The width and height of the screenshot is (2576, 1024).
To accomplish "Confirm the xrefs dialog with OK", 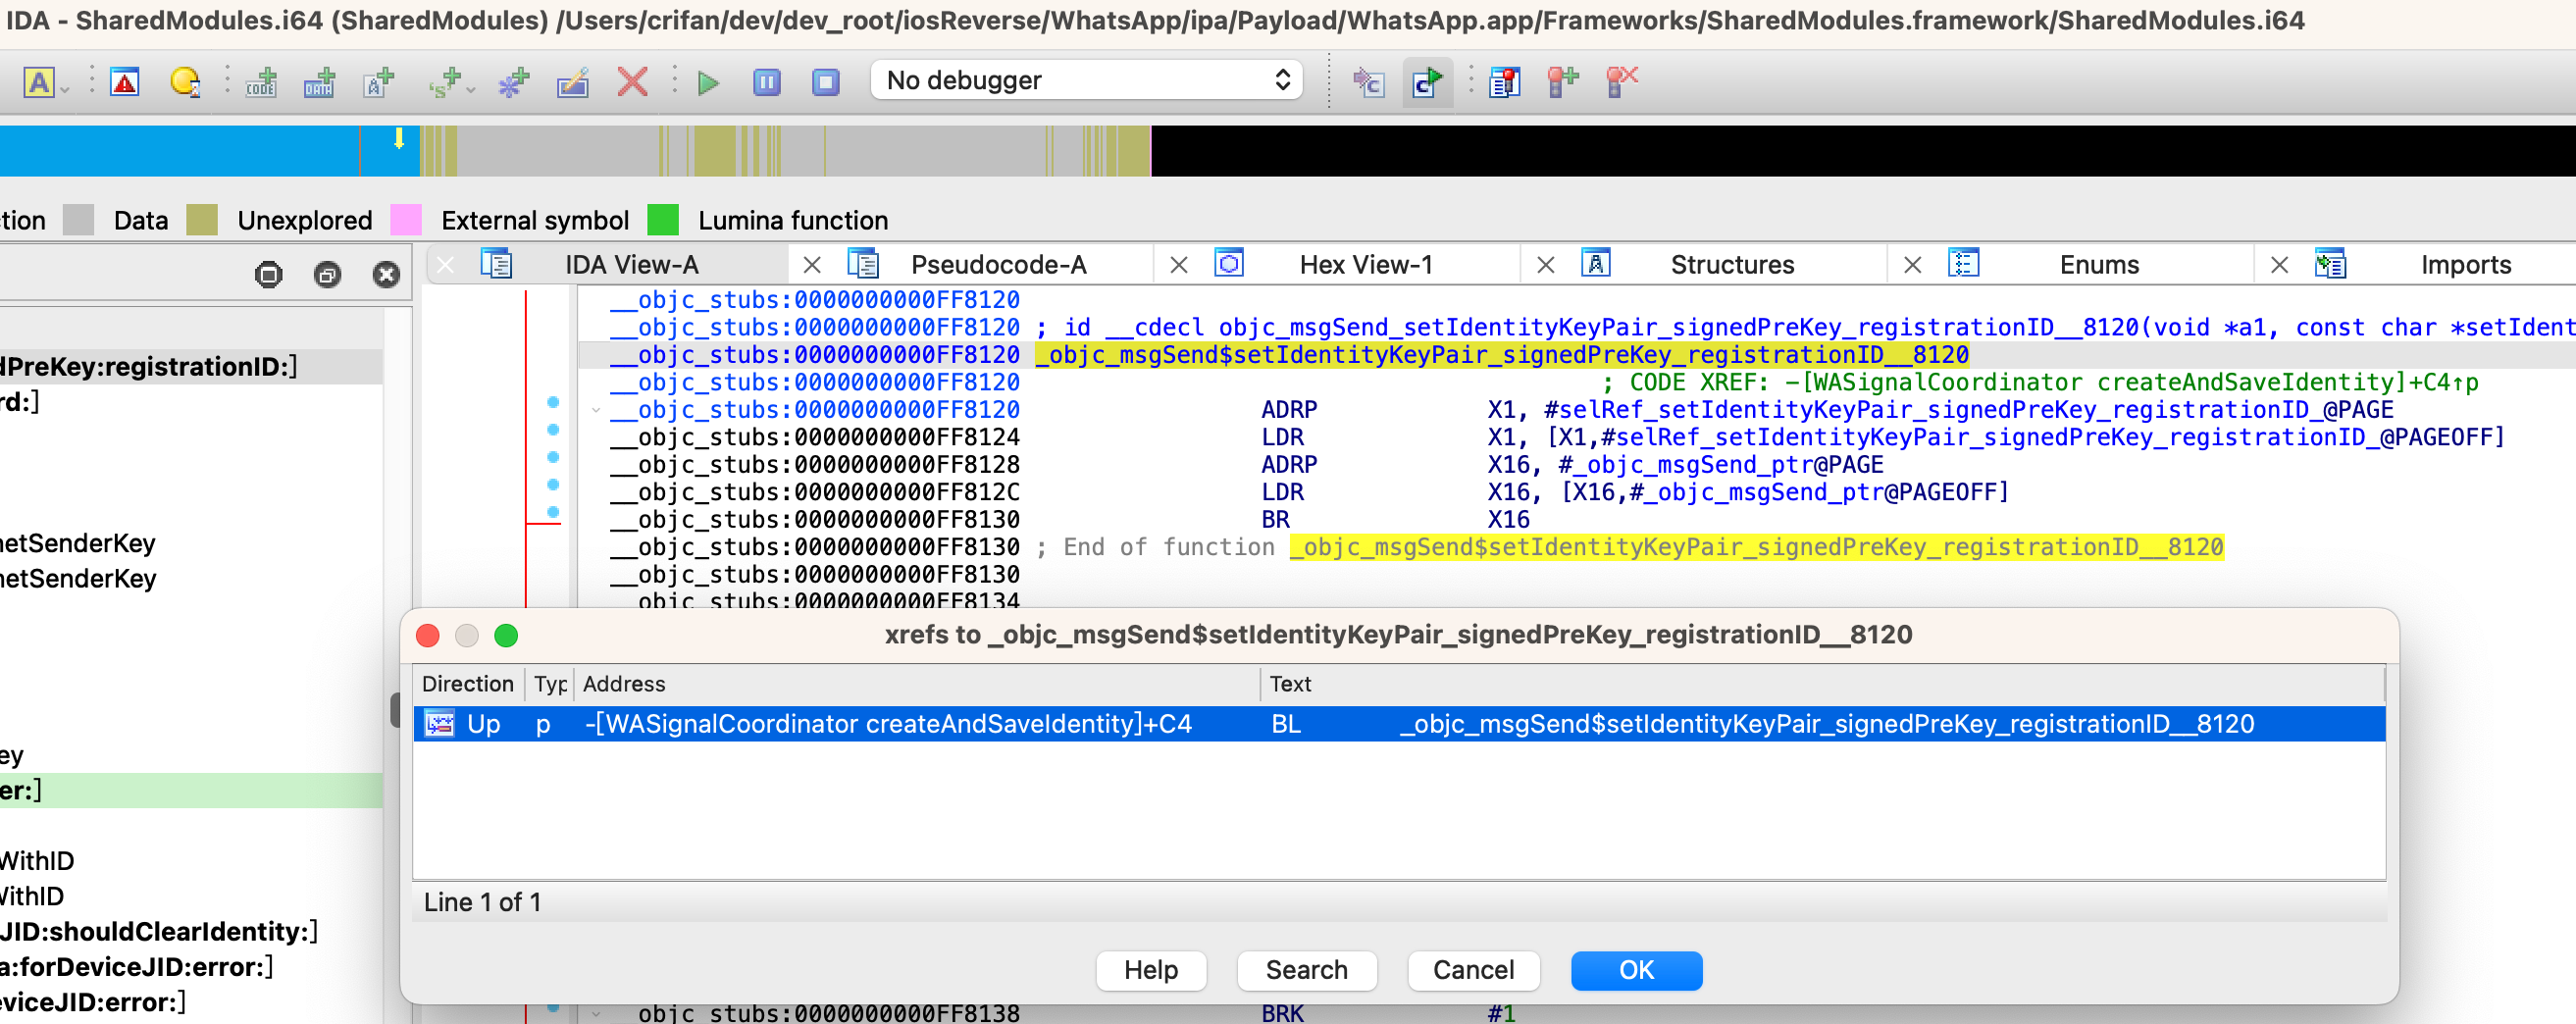I will tap(1636, 970).
